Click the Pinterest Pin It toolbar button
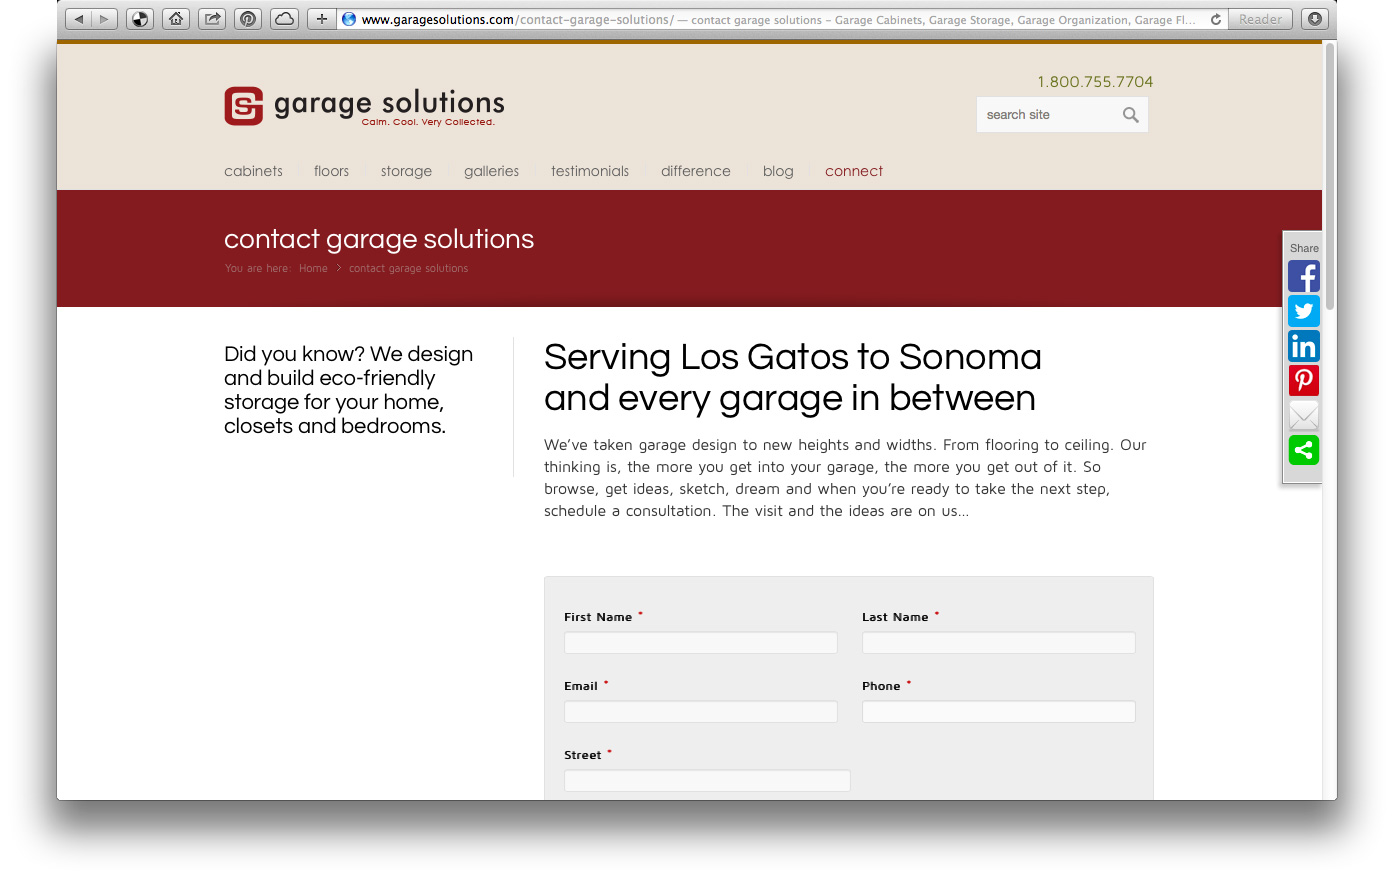 click(248, 19)
